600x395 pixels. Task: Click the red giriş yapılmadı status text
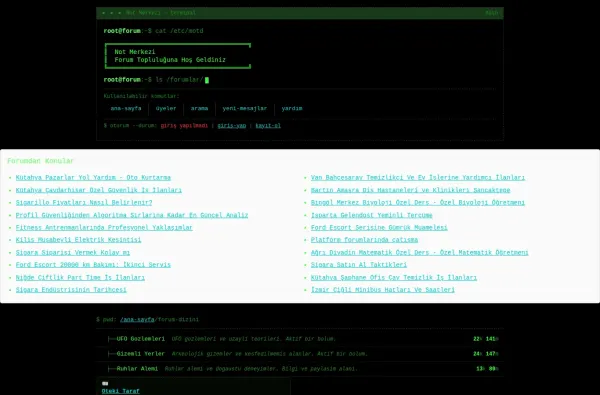tap(184, 126)
